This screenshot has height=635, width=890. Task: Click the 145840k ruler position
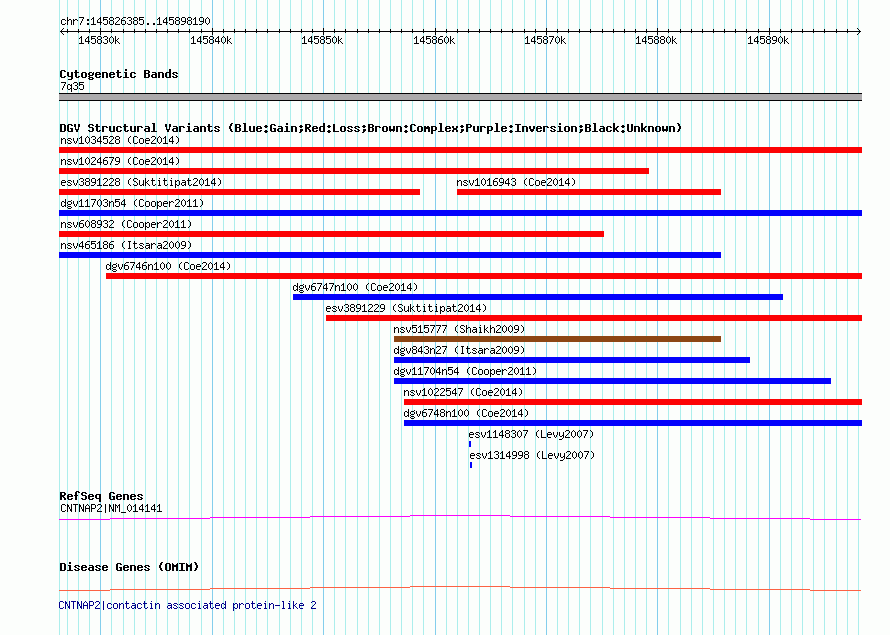pos(211,40)
